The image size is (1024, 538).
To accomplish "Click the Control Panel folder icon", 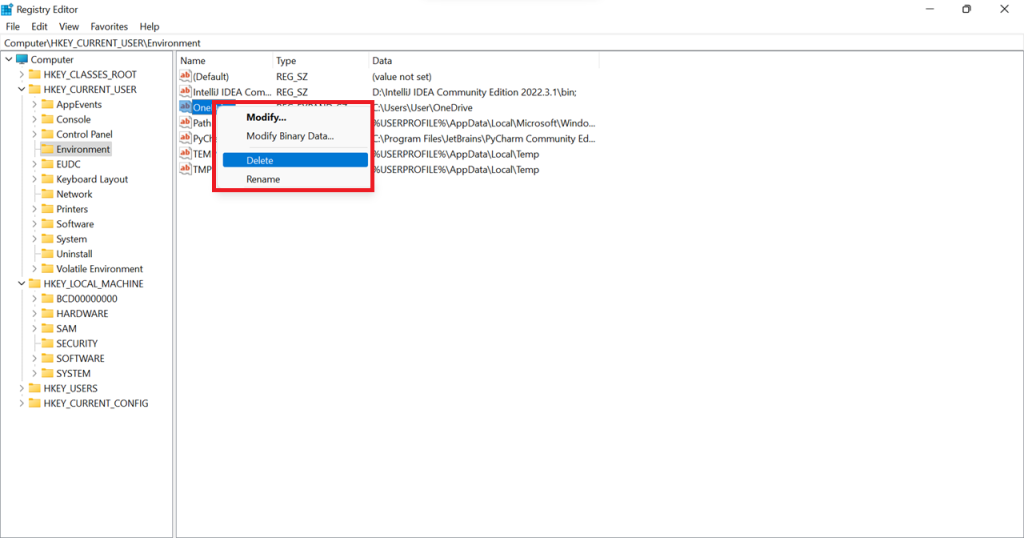I will click(47, 134).
